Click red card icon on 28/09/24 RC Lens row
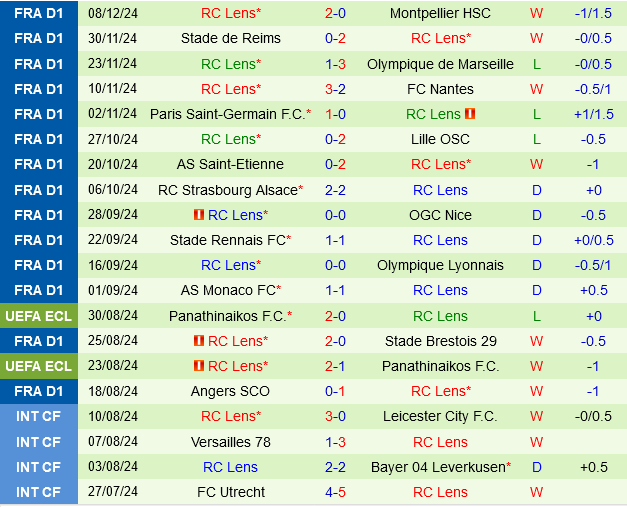 tap(199, 215)
